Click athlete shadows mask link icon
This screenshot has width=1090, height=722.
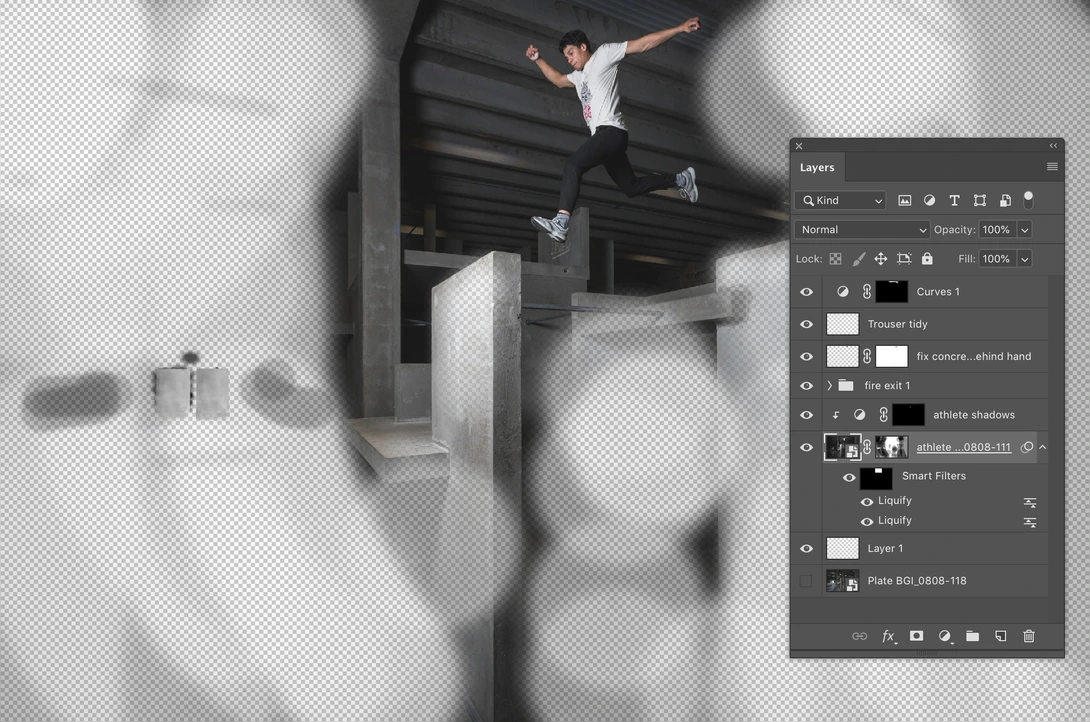pos(884,415)
